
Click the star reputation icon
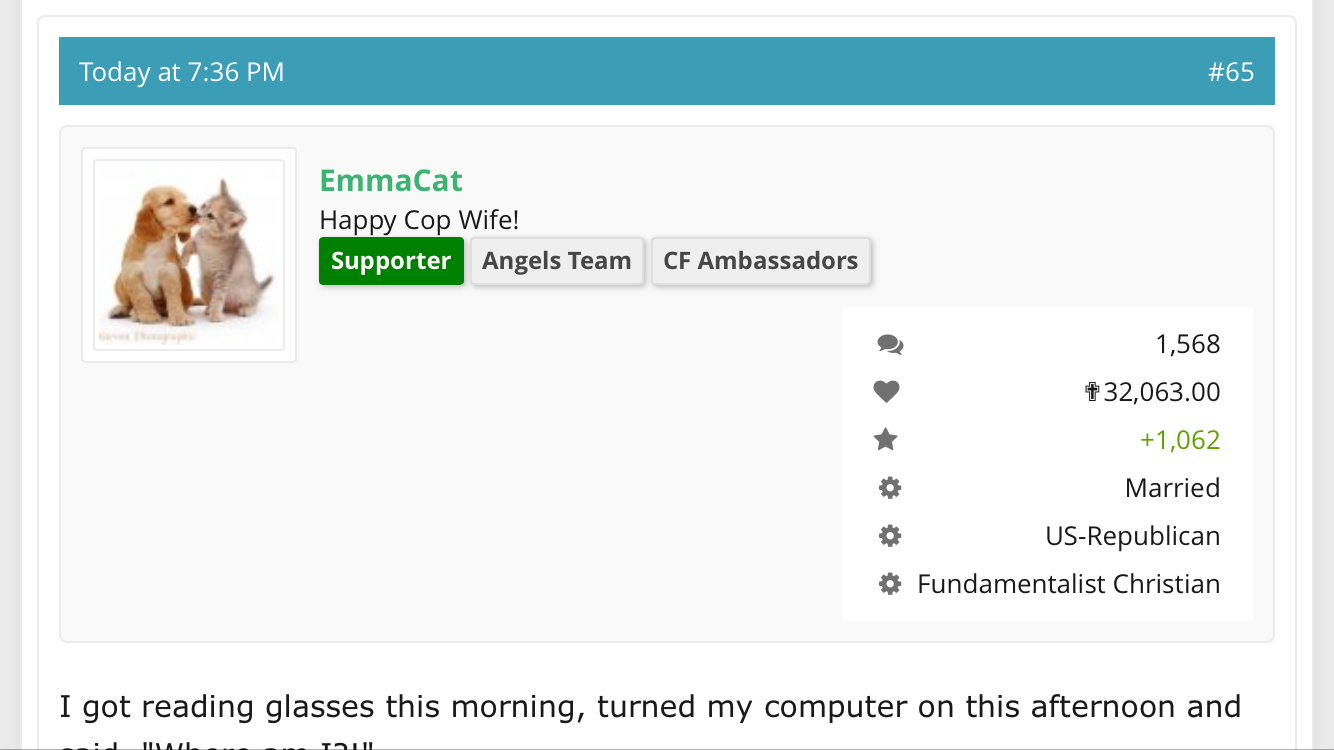(x=886, y=440)
